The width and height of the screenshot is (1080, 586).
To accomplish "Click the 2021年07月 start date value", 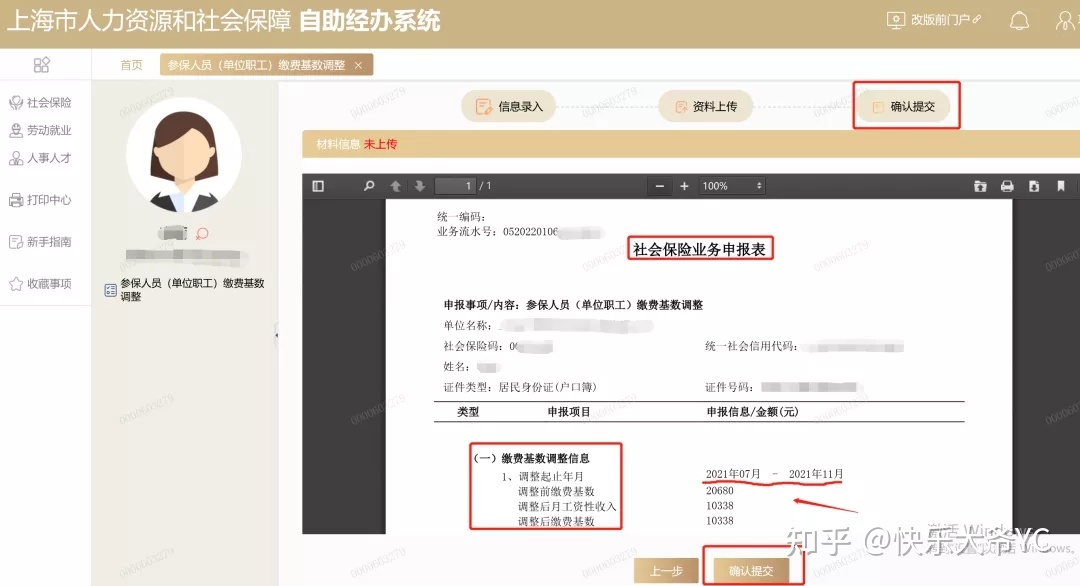I will tap(733, 474).
